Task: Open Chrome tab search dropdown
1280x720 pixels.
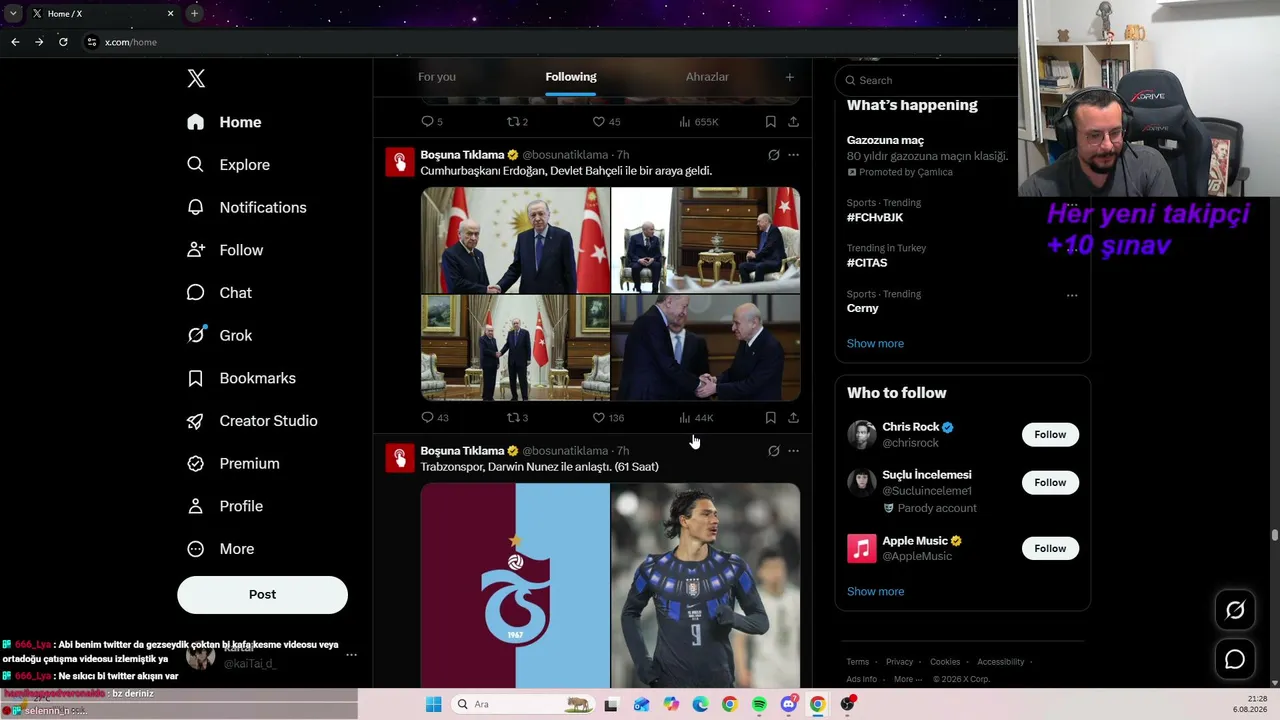Action: tap(13, 13)
